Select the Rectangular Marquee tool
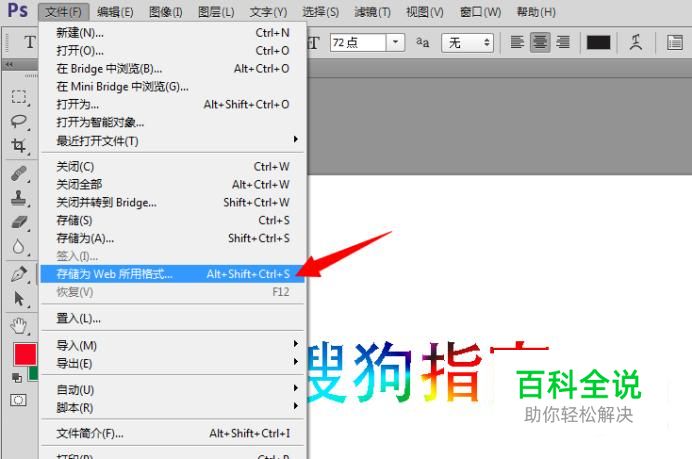The image size is (692, 459). 19,97
